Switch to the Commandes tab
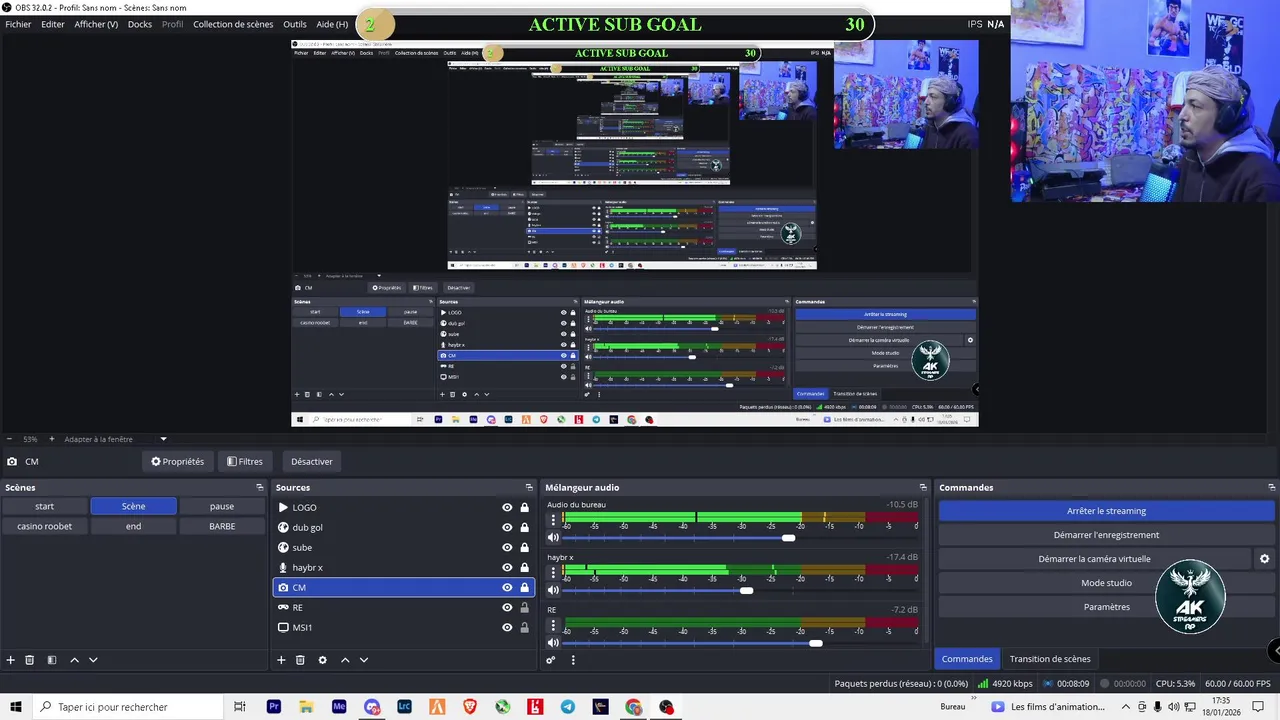1280x720 pixels. coord(967,659)
